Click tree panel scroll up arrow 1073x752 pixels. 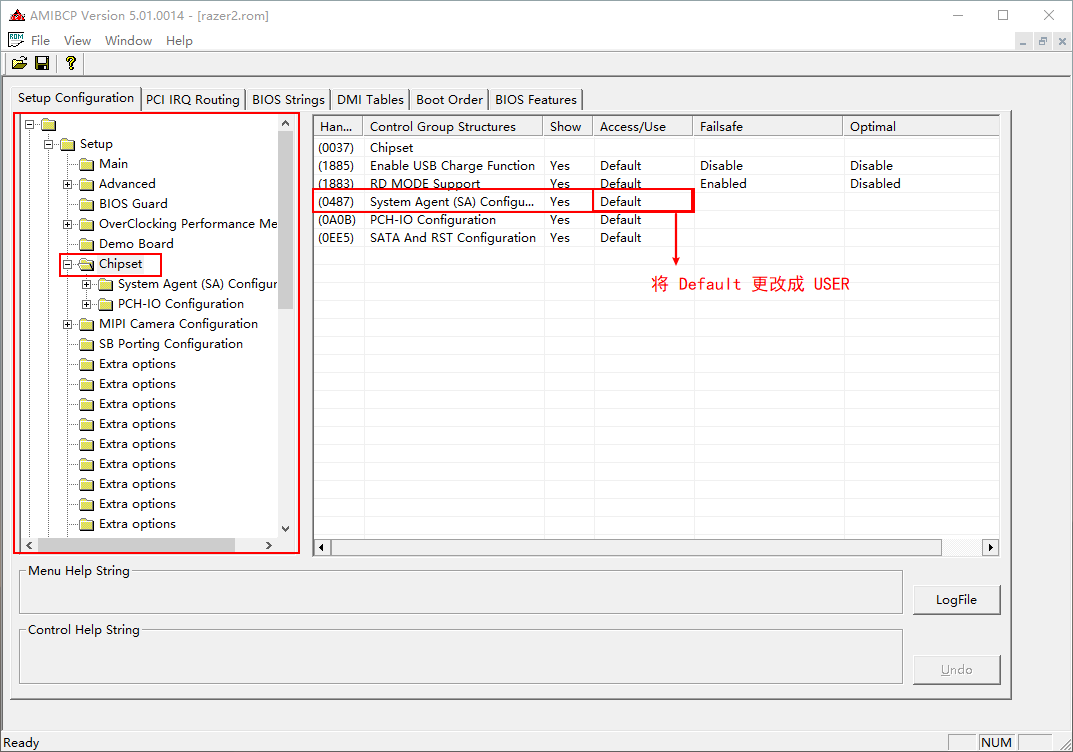(285, 123)
